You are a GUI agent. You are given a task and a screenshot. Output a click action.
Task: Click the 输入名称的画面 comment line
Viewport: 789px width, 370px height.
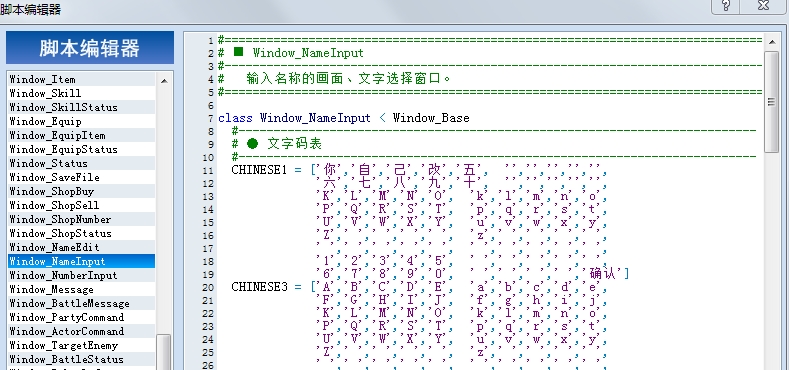(x=335, y=79)
